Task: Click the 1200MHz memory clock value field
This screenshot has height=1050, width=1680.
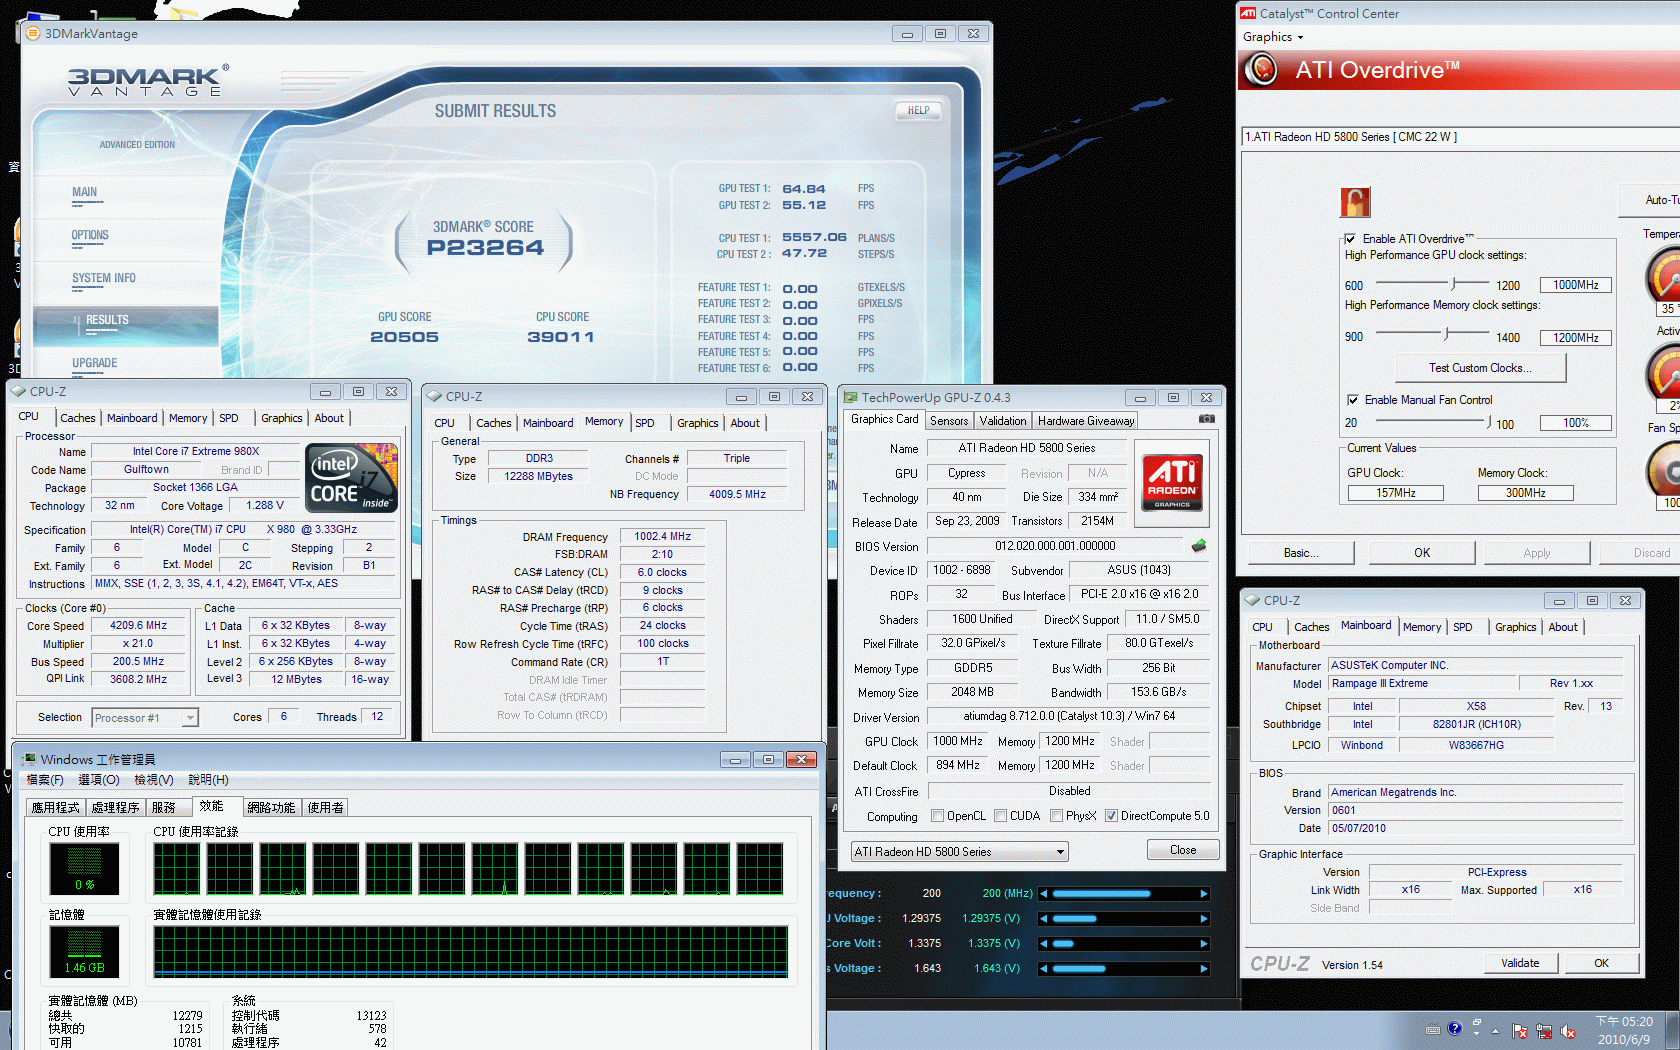Action: pos(1576,338)
